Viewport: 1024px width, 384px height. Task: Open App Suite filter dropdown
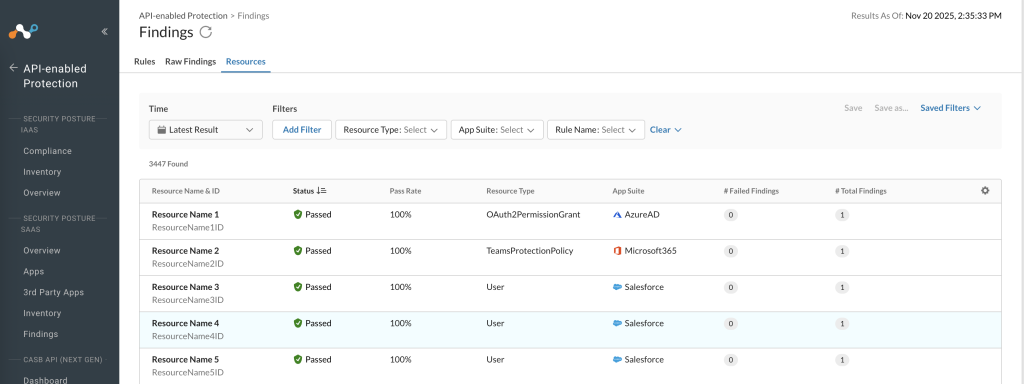pyautogui.click(x=497, y=130)
